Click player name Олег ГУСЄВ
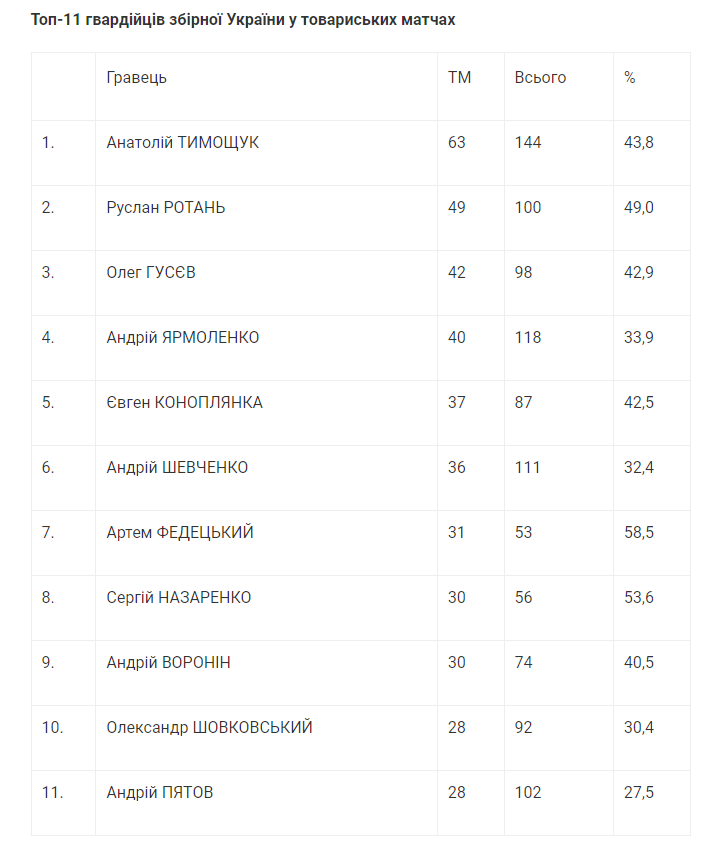Viewport: 703px width, 851px height. click(x=151, y=273)
